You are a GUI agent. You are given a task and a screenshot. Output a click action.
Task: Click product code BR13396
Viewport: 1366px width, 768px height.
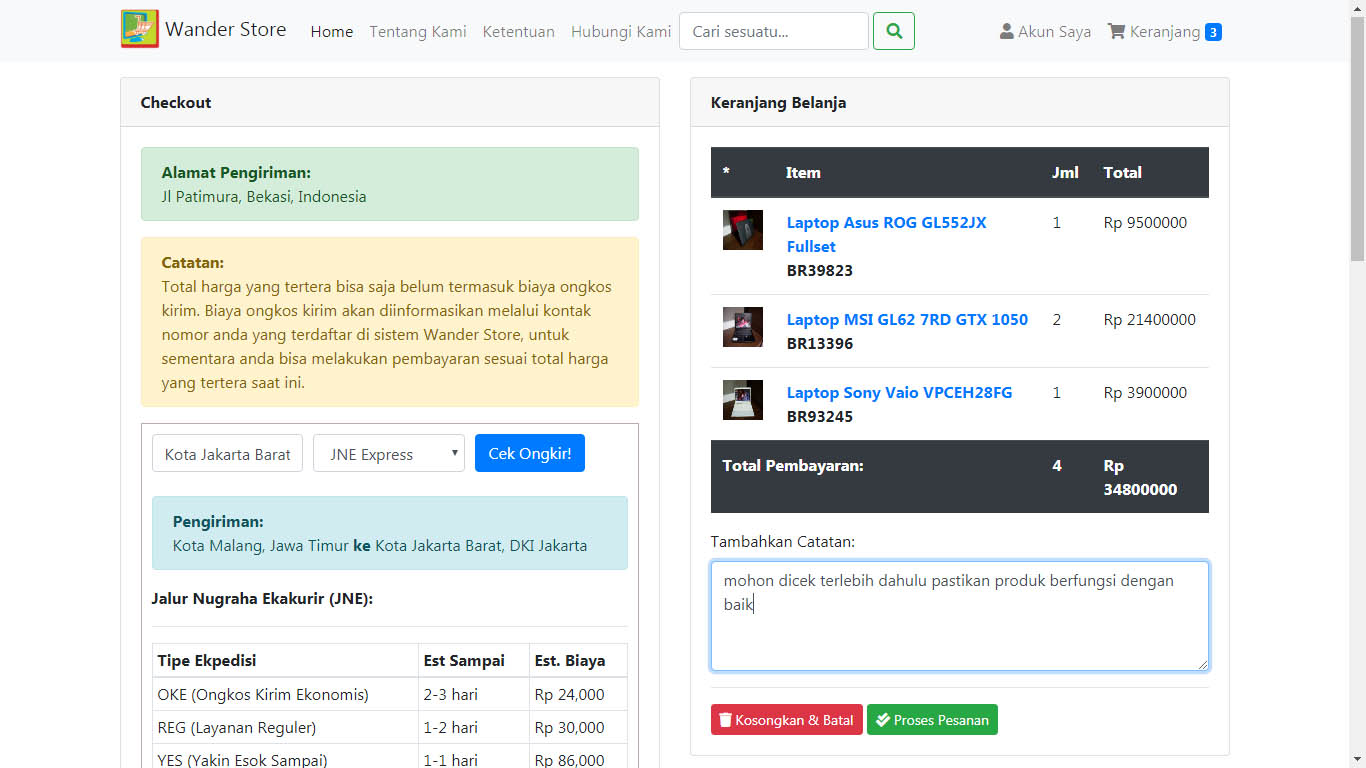tap(820, 343)
